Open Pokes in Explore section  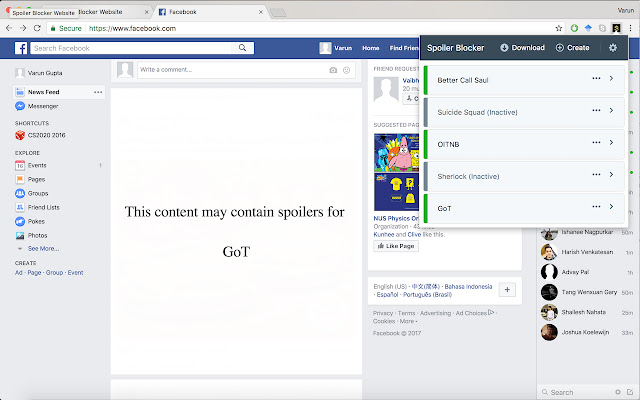pyautogui.click(x=30, y=221)
